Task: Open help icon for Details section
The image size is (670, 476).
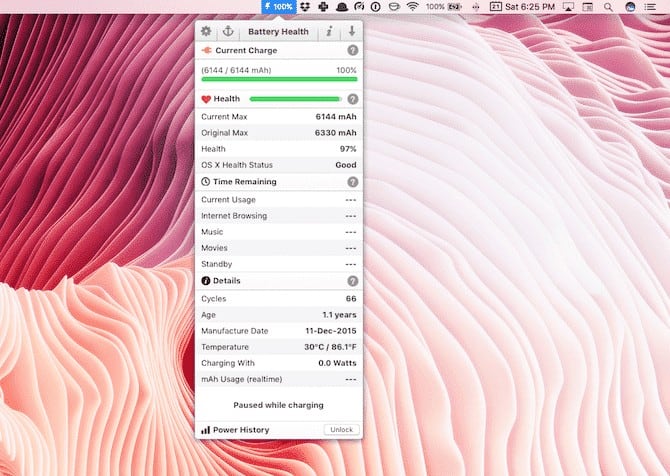Action: coord(352,281)
